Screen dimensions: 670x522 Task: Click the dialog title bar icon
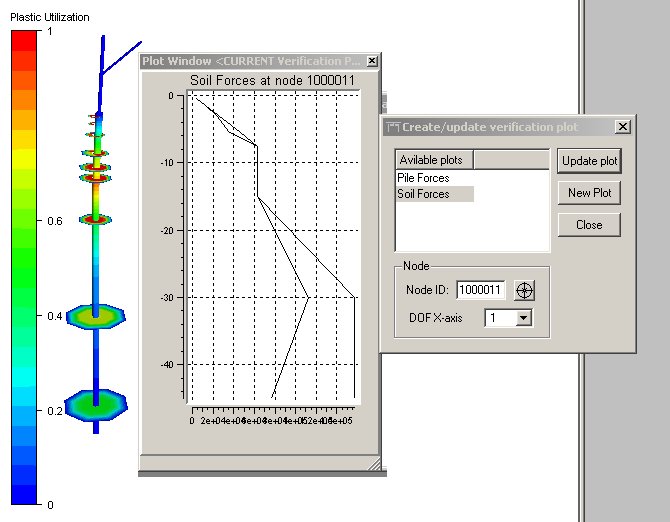coord(393,127)
